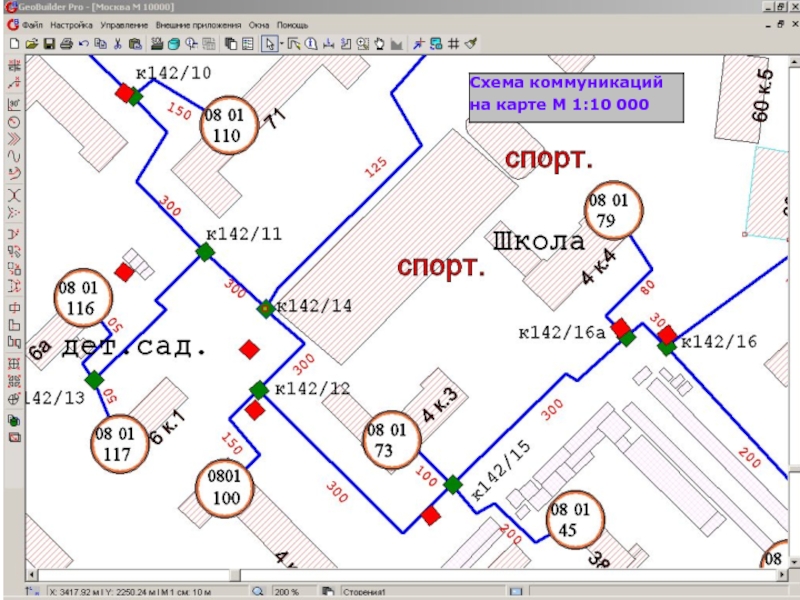This screenshot has height=600, width=800.
Task: Toggle the grid icon in the toolbar
Action: (x=453, y=44)
